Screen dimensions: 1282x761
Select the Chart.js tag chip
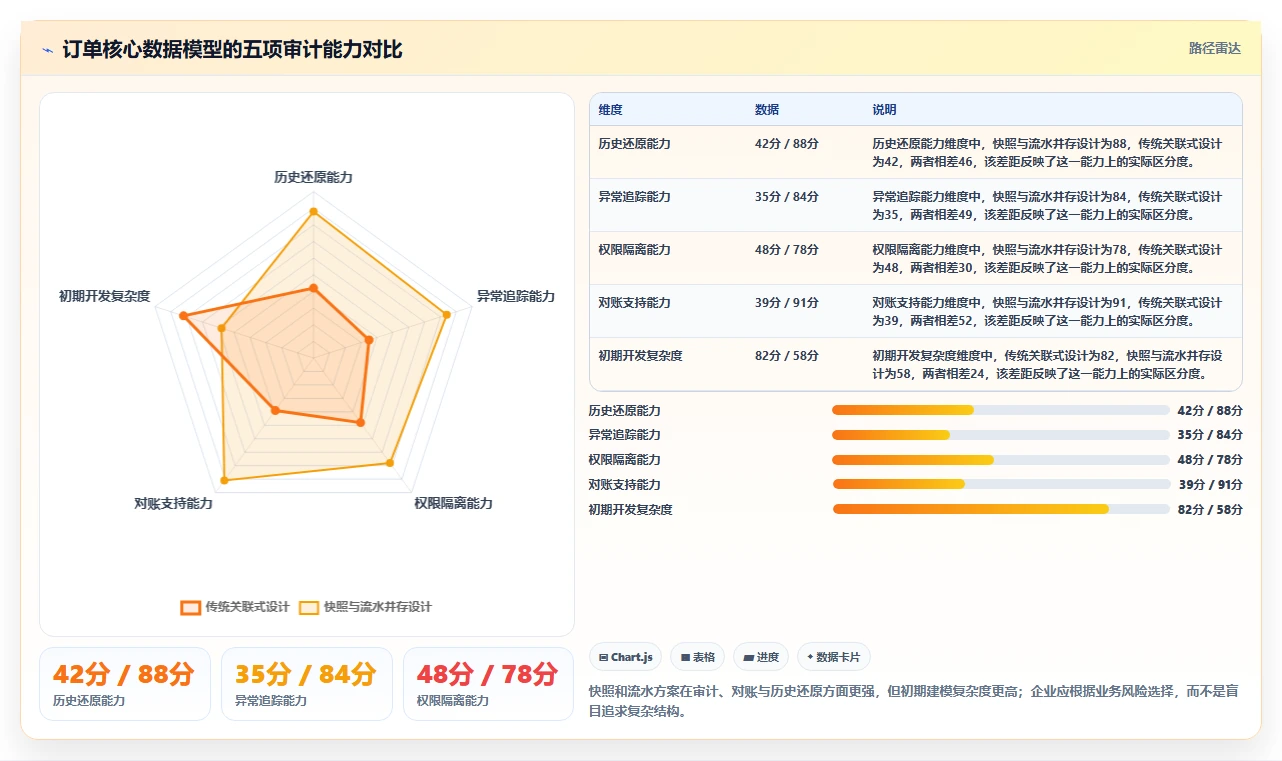tap(625, 657)
